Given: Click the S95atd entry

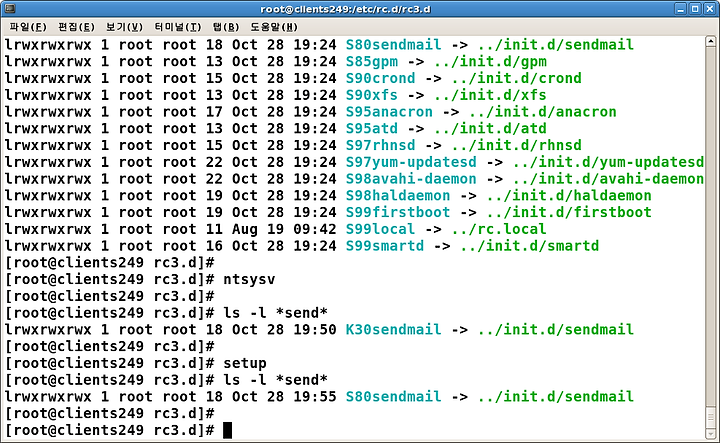Looking at the screenshot, I should tap(371, 129).
